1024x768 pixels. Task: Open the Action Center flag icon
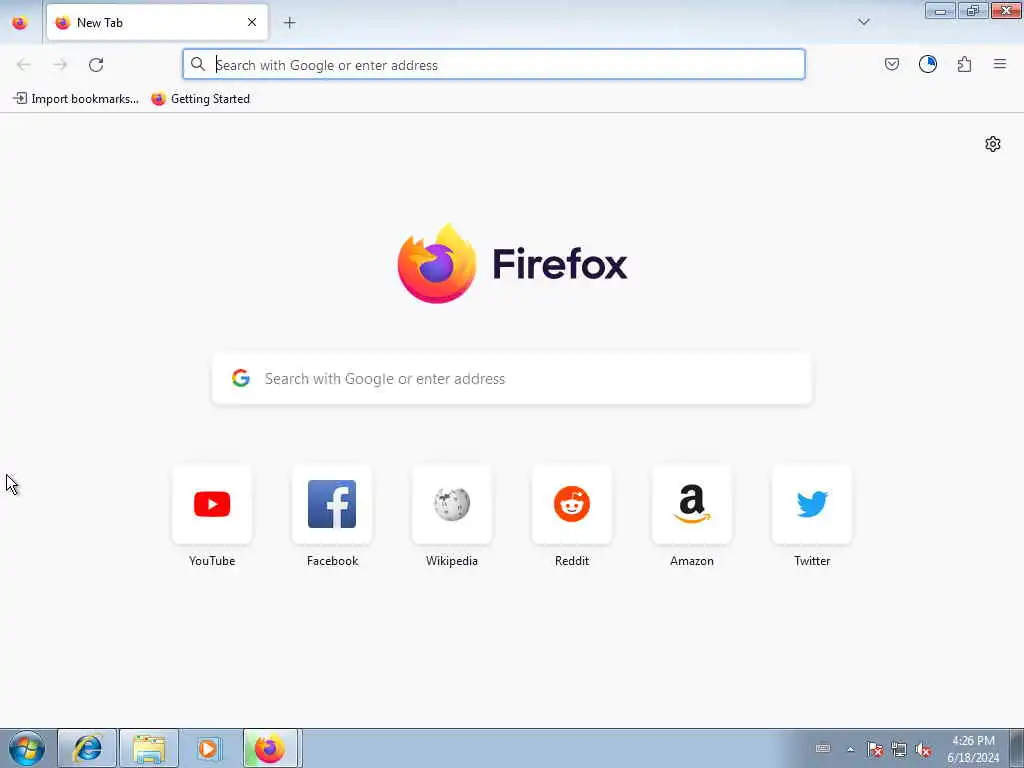coord(875,749)
